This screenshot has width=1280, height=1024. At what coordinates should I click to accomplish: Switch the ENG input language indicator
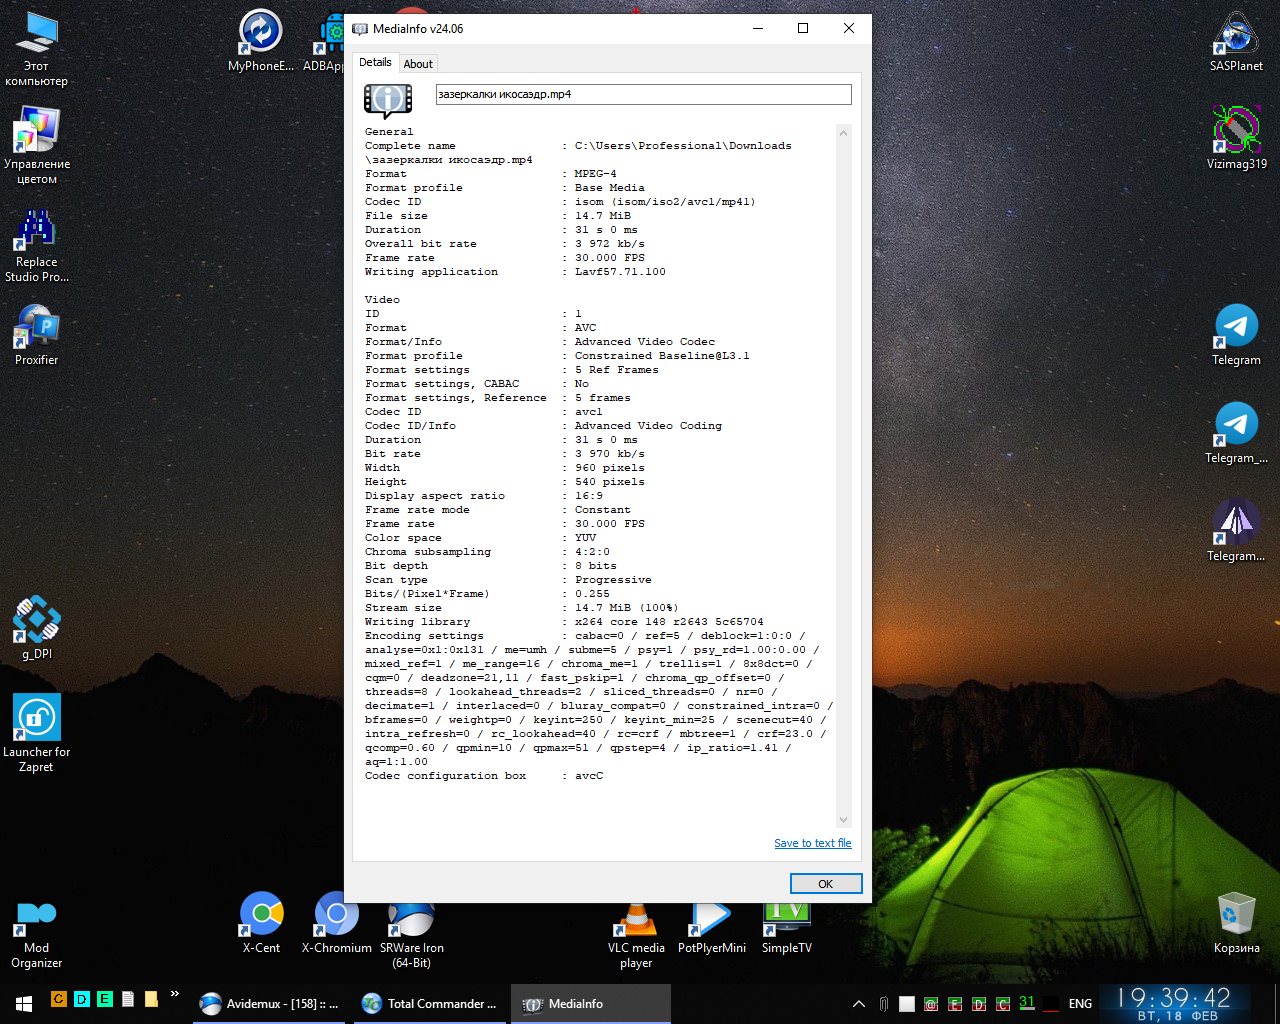point(1080,1004)
